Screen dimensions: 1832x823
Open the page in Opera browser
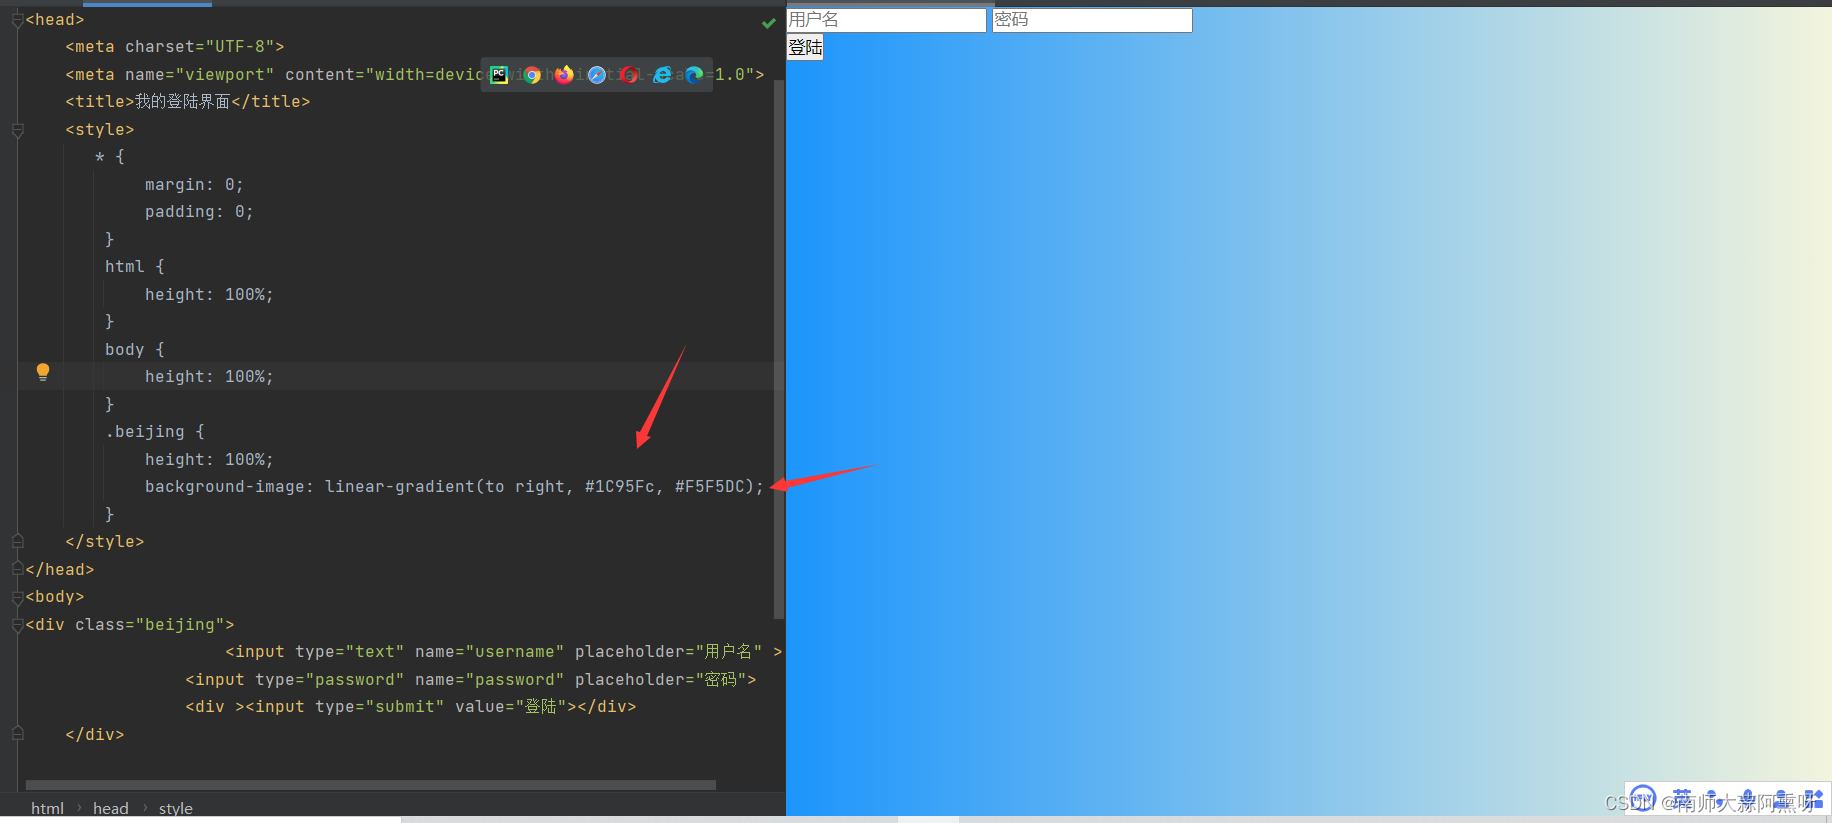629,75
